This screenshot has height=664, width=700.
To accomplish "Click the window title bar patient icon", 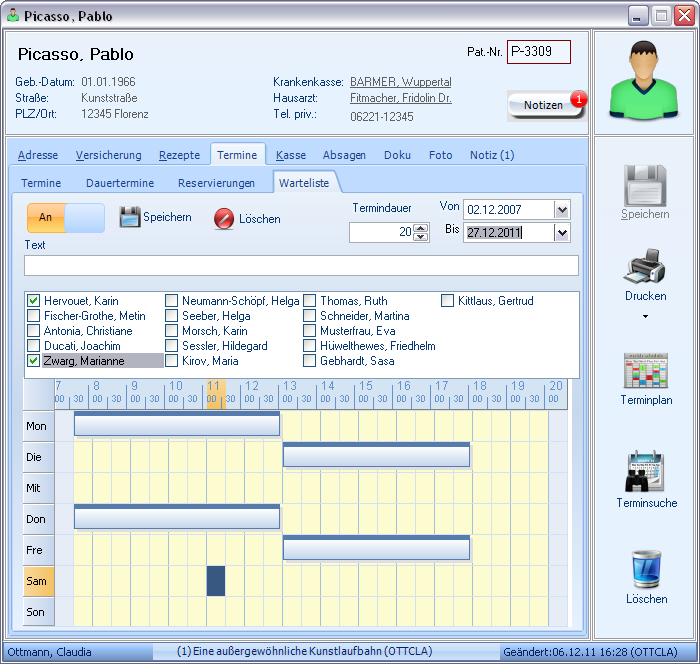I will click(x=13, y=16).
